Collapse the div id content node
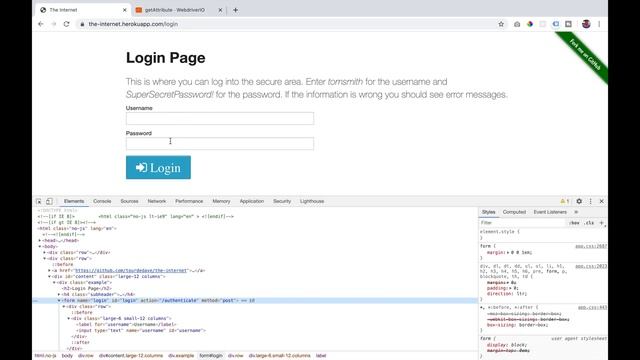 [x=49, y=276]
